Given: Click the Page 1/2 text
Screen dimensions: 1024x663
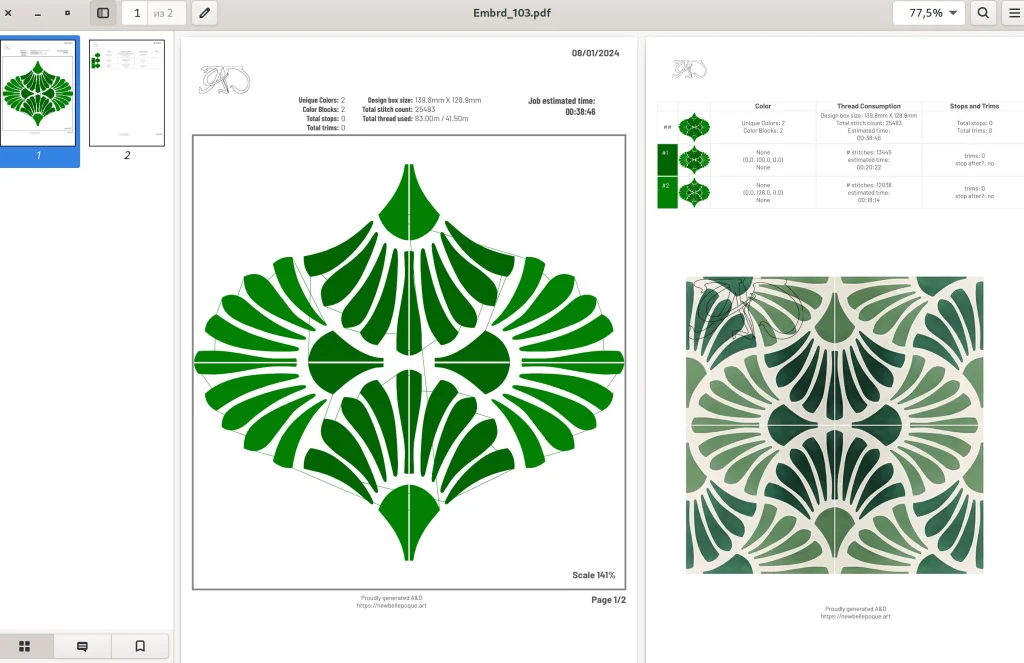Looking at the screenshot, I should tap(609, 600).
